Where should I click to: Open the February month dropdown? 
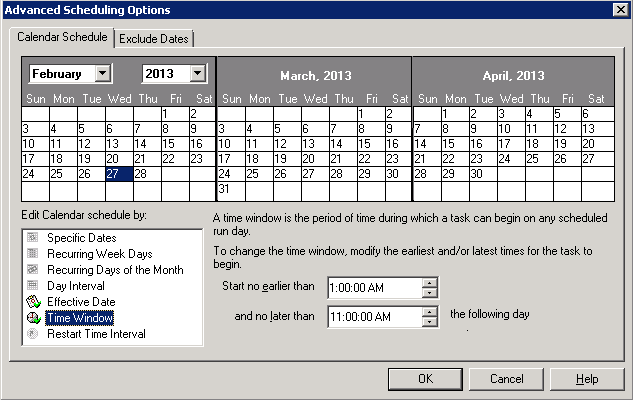pos(102,73)
